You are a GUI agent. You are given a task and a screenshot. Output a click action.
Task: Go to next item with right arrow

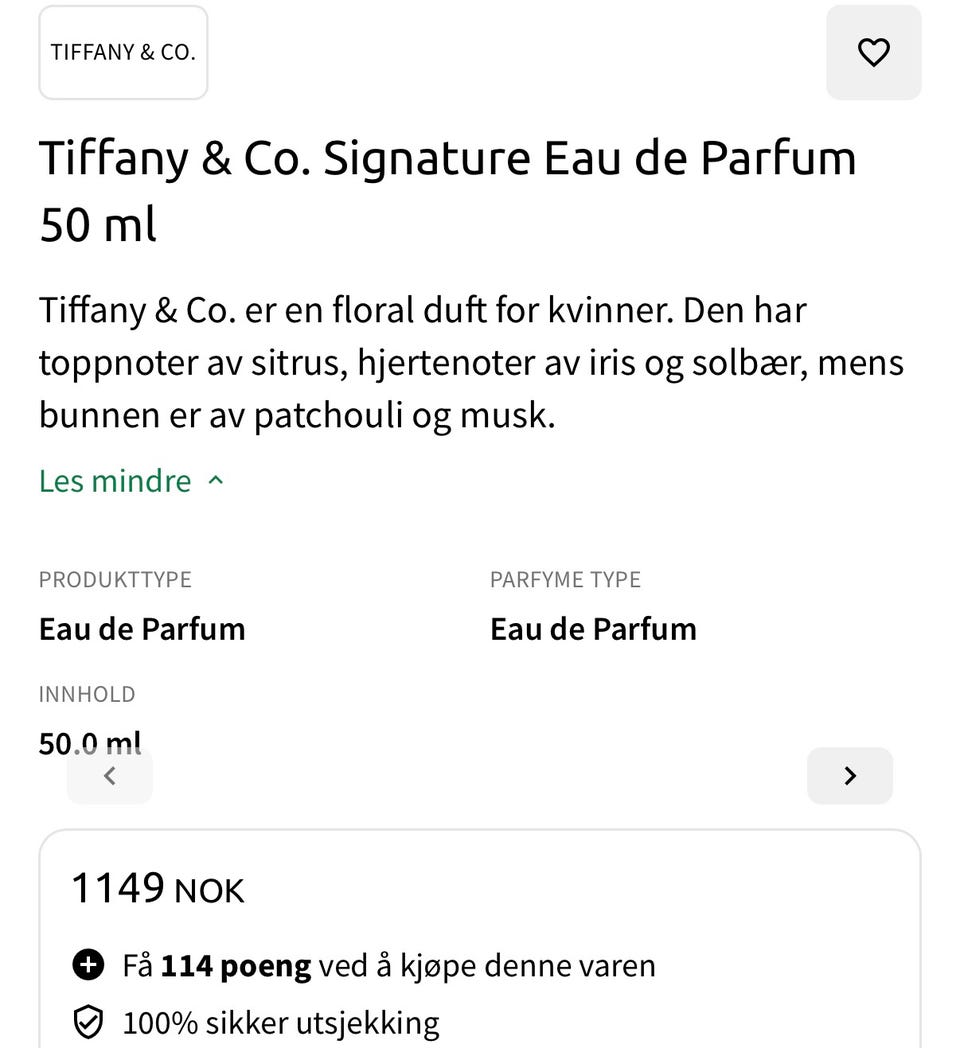click(x=850, y=776)
